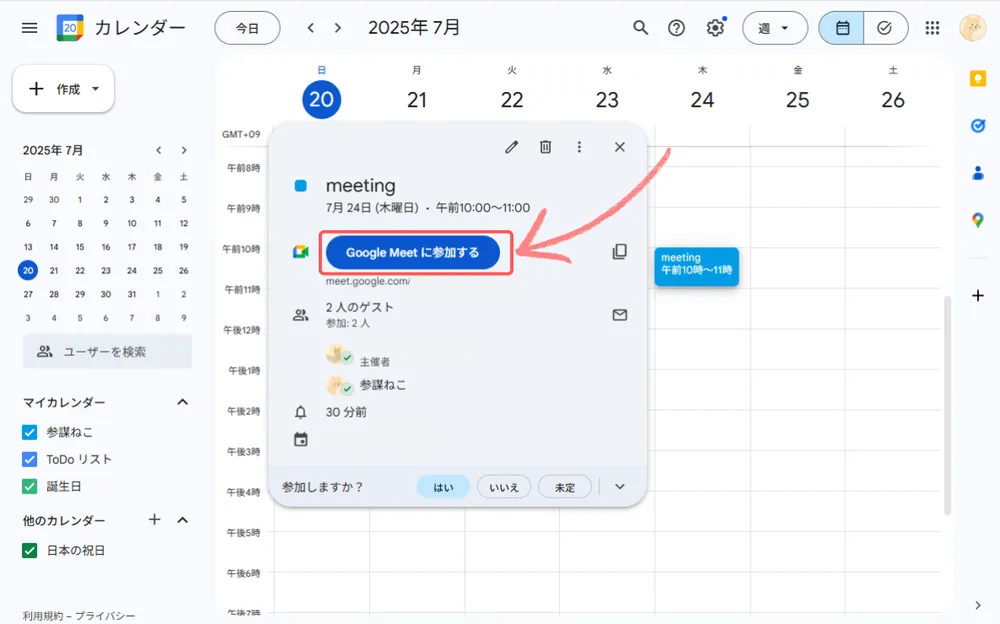
Task: Open the account avatar in header
Action: [973, 28]
